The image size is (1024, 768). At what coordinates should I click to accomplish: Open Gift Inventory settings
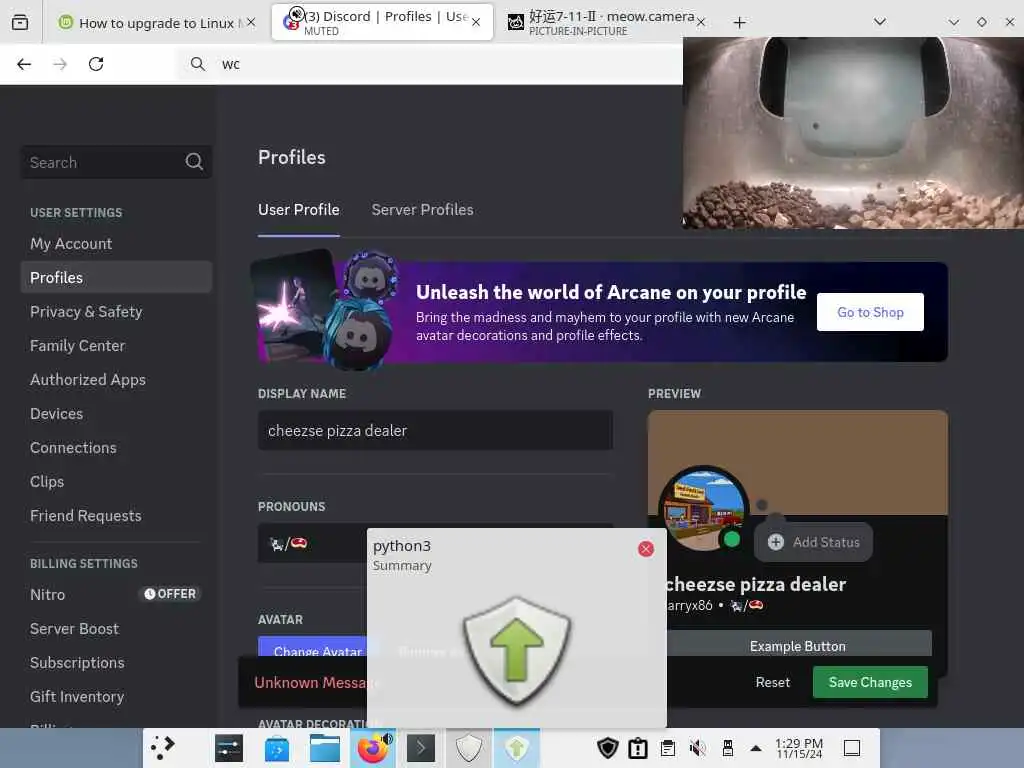pyautogui.click(x=116, y=696)
